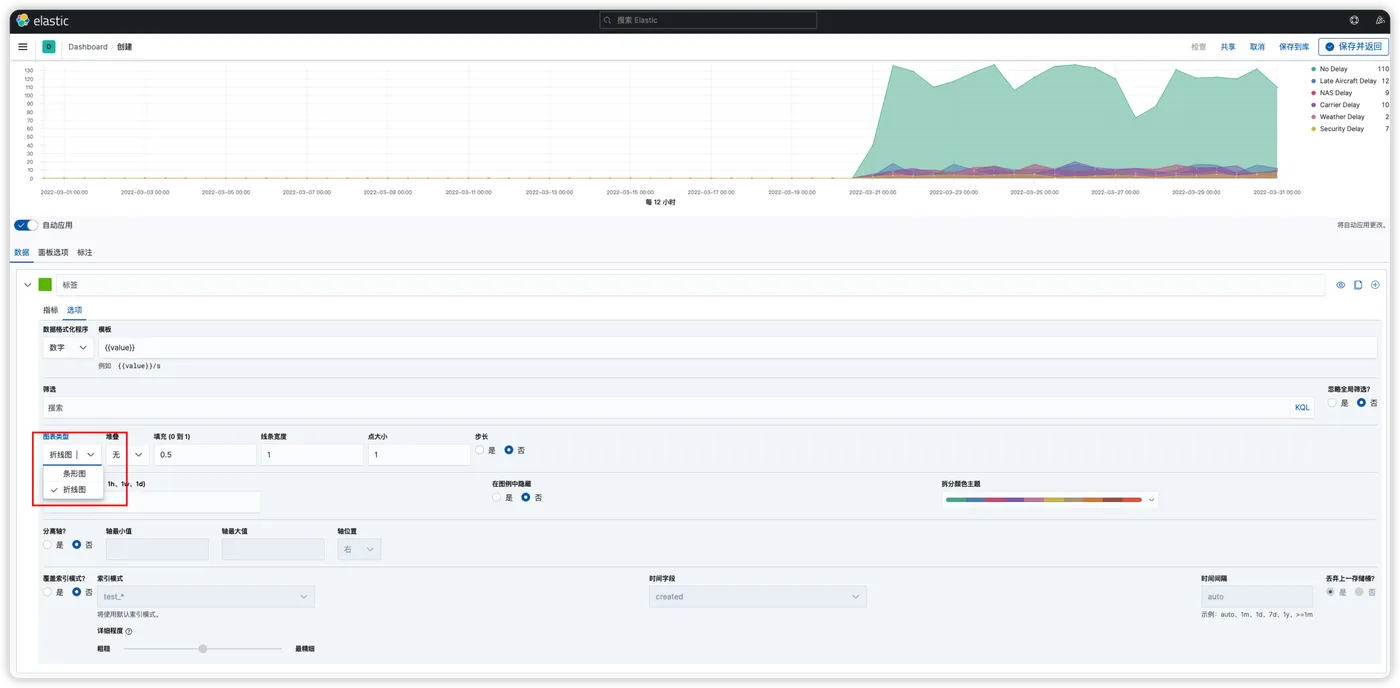This screenshot has height=688, width=1400.
Task: Toggle the 自动应用 switch
Action: pyautogui.click(x=26, y=225)
